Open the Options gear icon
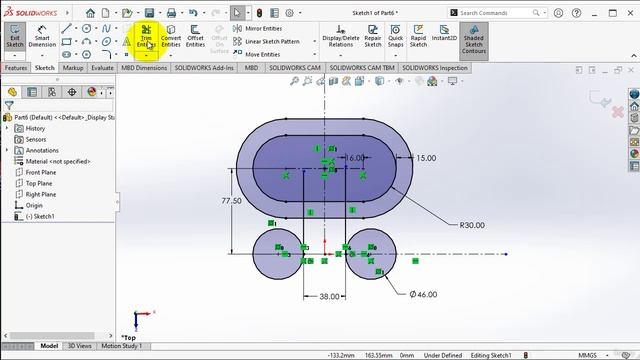Screen dimensions: 640x360 (x=289, y=13)
